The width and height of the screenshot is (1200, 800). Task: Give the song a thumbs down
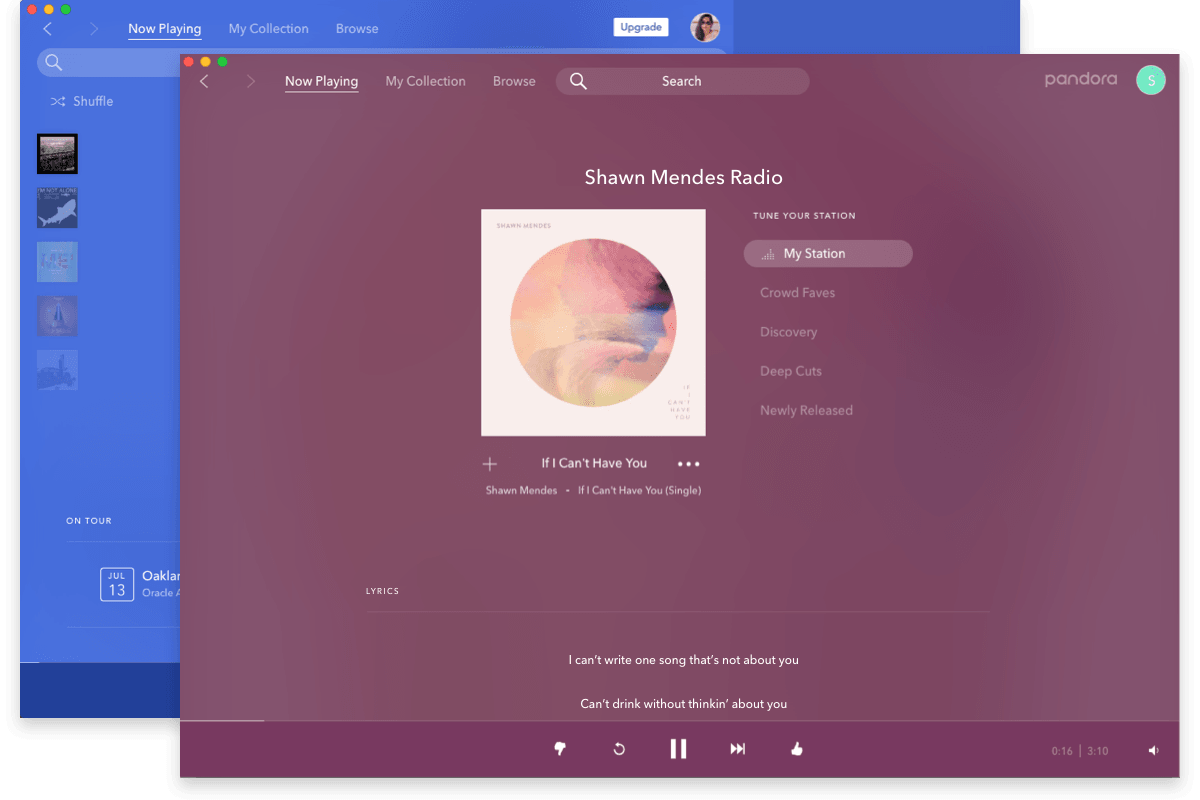point(560,748)
